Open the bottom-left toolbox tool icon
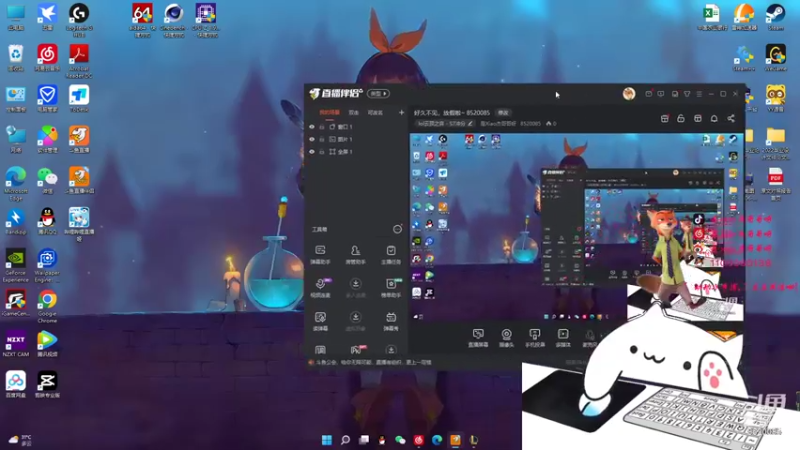Screen dimensions: 800x450 coord(320,350)
